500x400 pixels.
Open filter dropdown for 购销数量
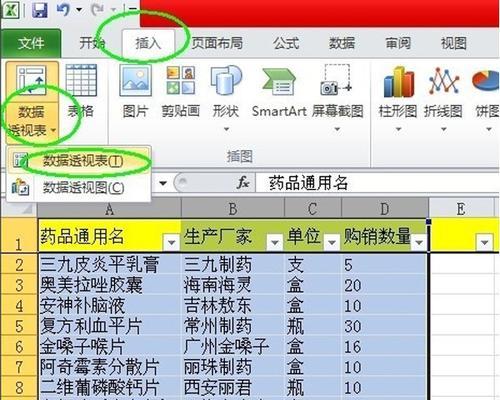[x=419, y=242]
